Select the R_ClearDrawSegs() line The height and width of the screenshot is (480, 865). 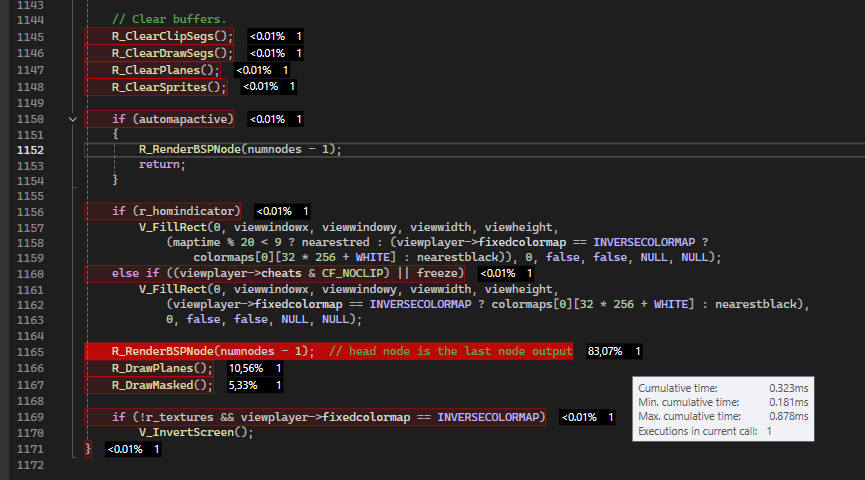click(x=171, y=52)
